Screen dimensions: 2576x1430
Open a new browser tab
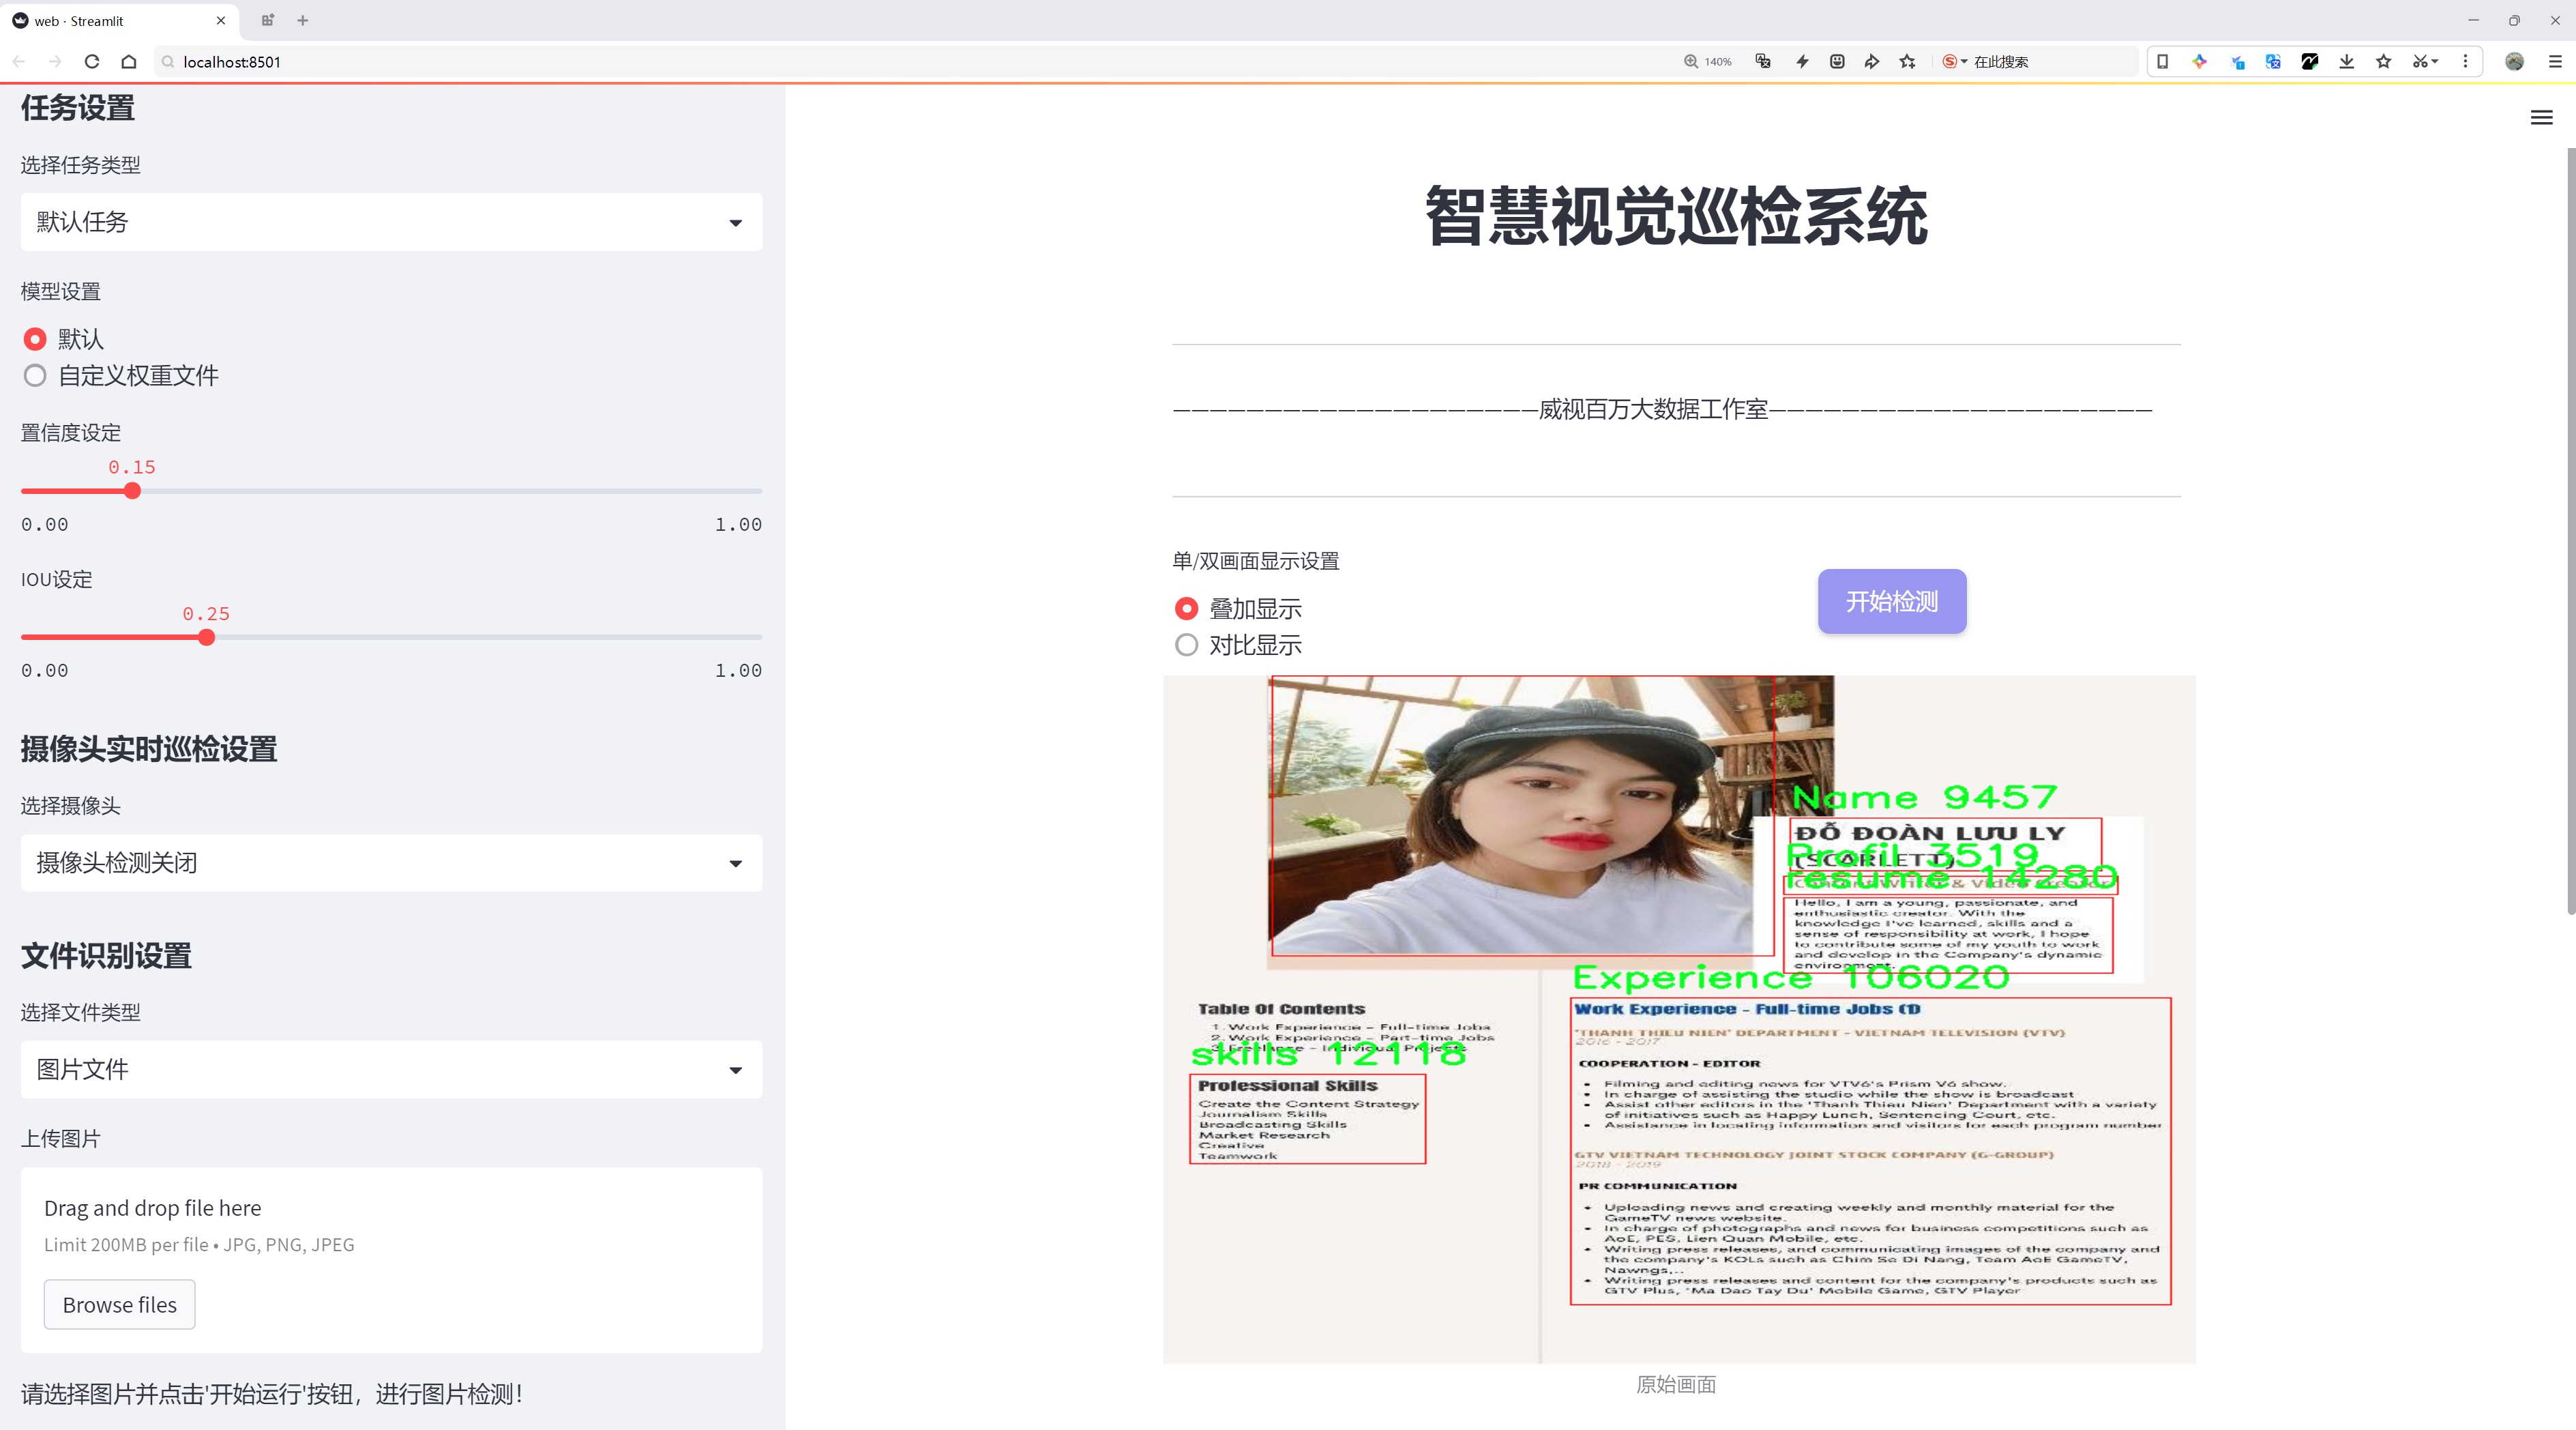pyautogui.click(x=303, y=20)
